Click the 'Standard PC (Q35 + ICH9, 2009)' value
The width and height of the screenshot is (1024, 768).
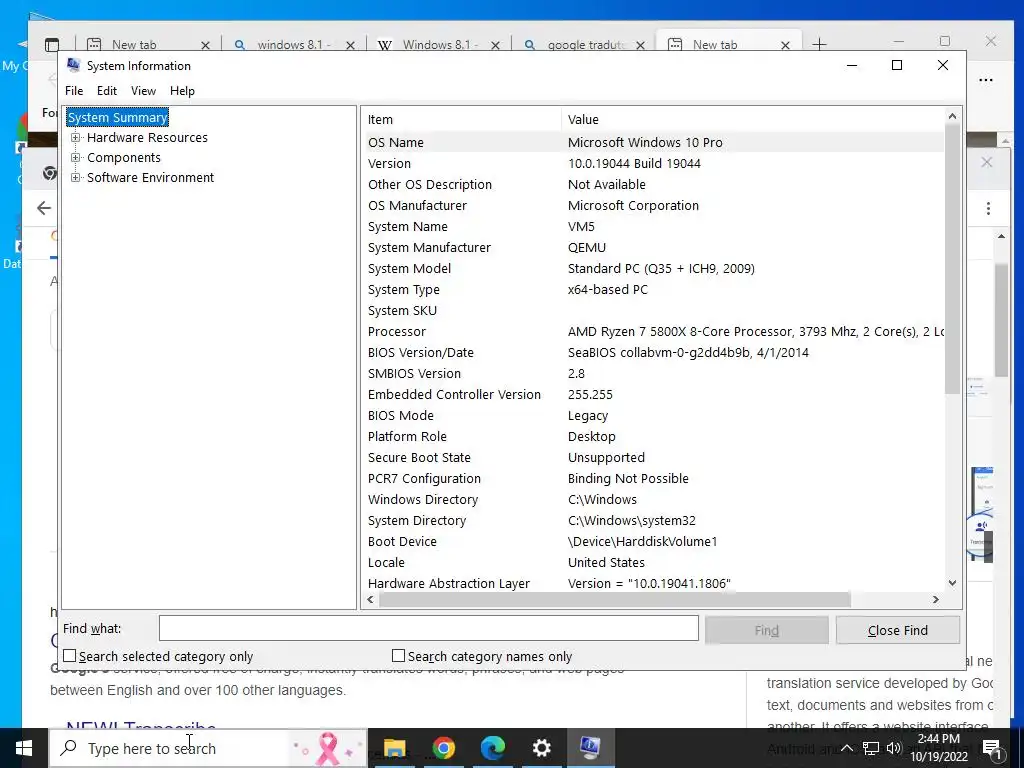(x=661, y=268)
